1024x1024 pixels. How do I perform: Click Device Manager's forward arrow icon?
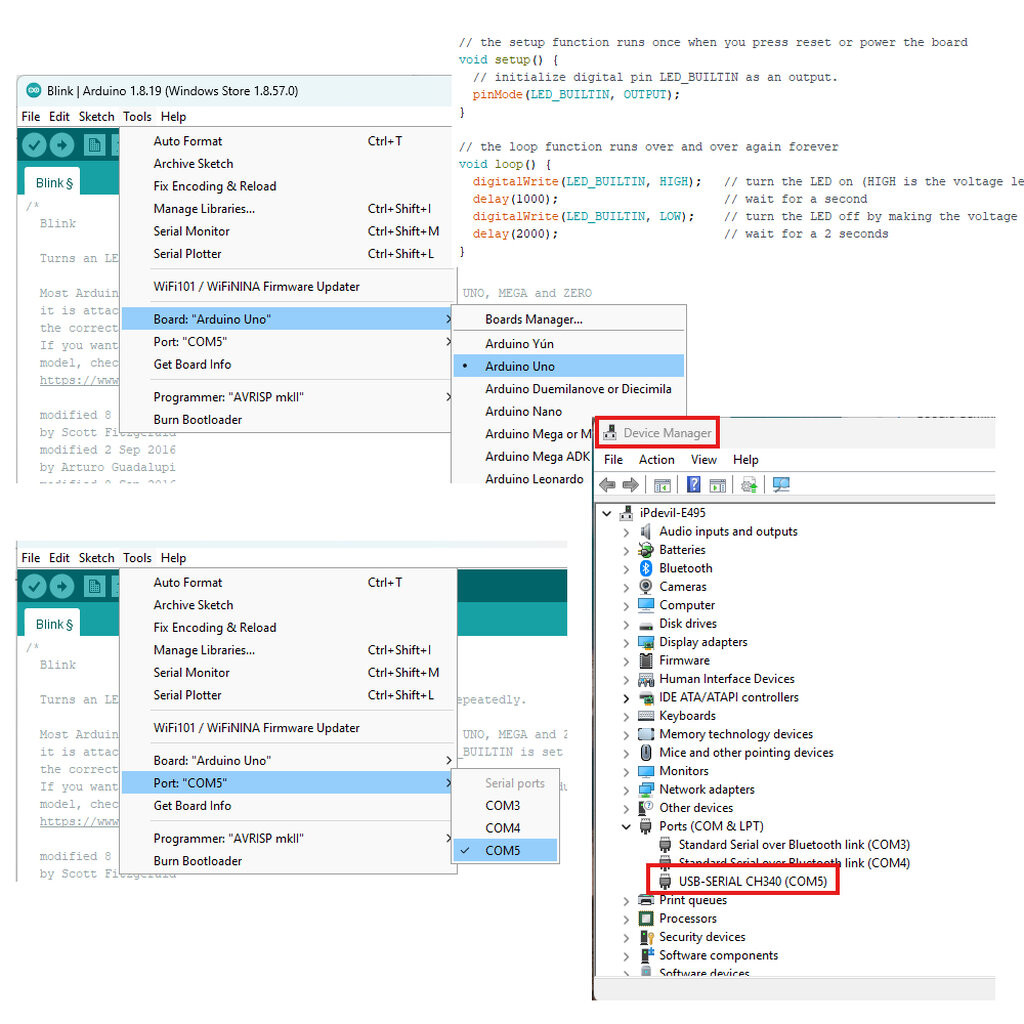tap(631, 485)
